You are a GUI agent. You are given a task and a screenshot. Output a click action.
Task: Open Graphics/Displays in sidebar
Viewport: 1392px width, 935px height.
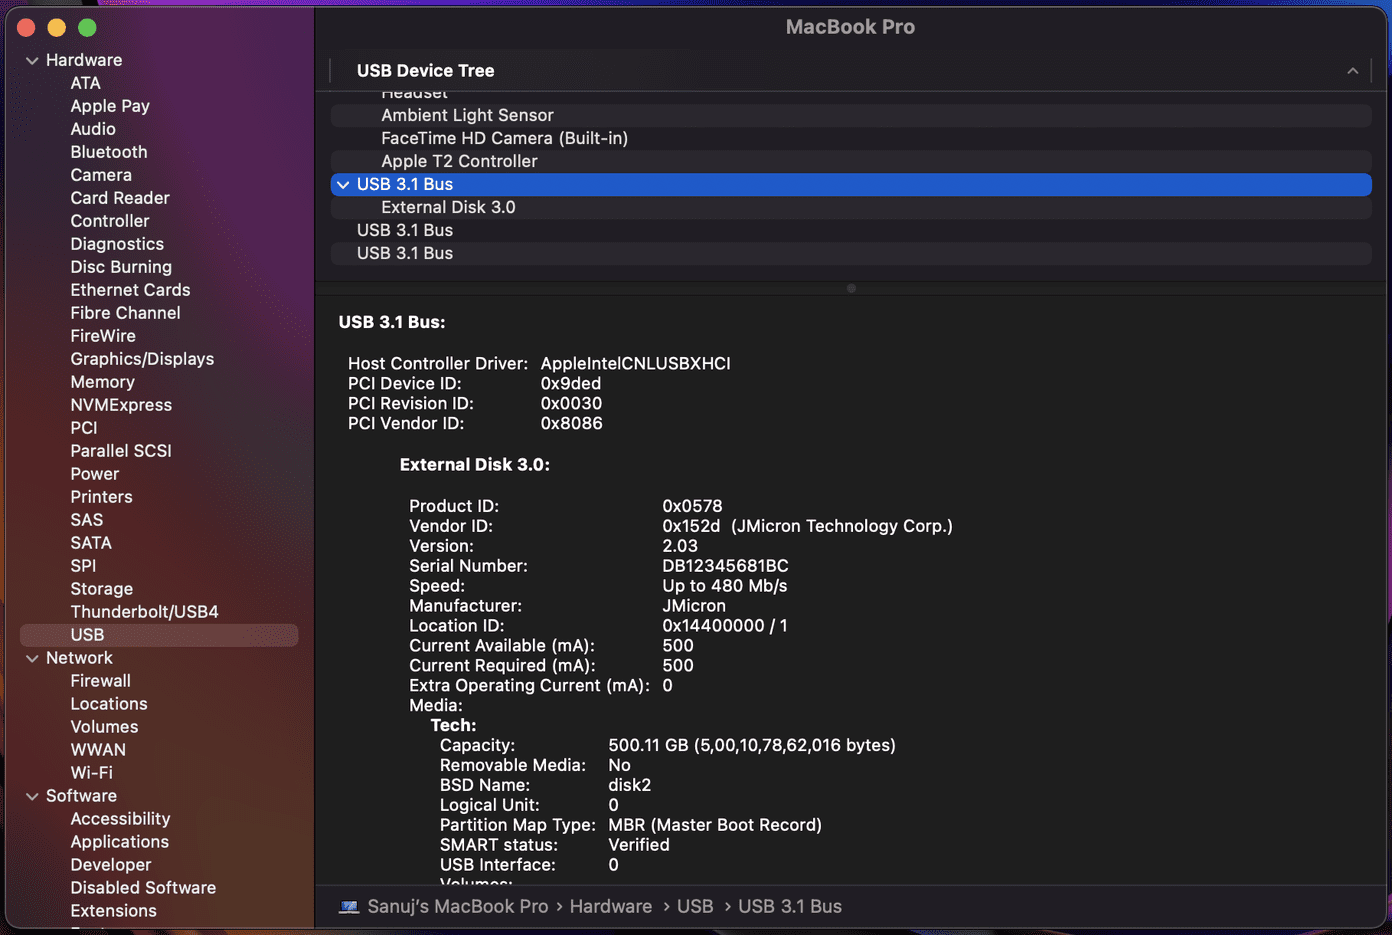tap(142, 359)
